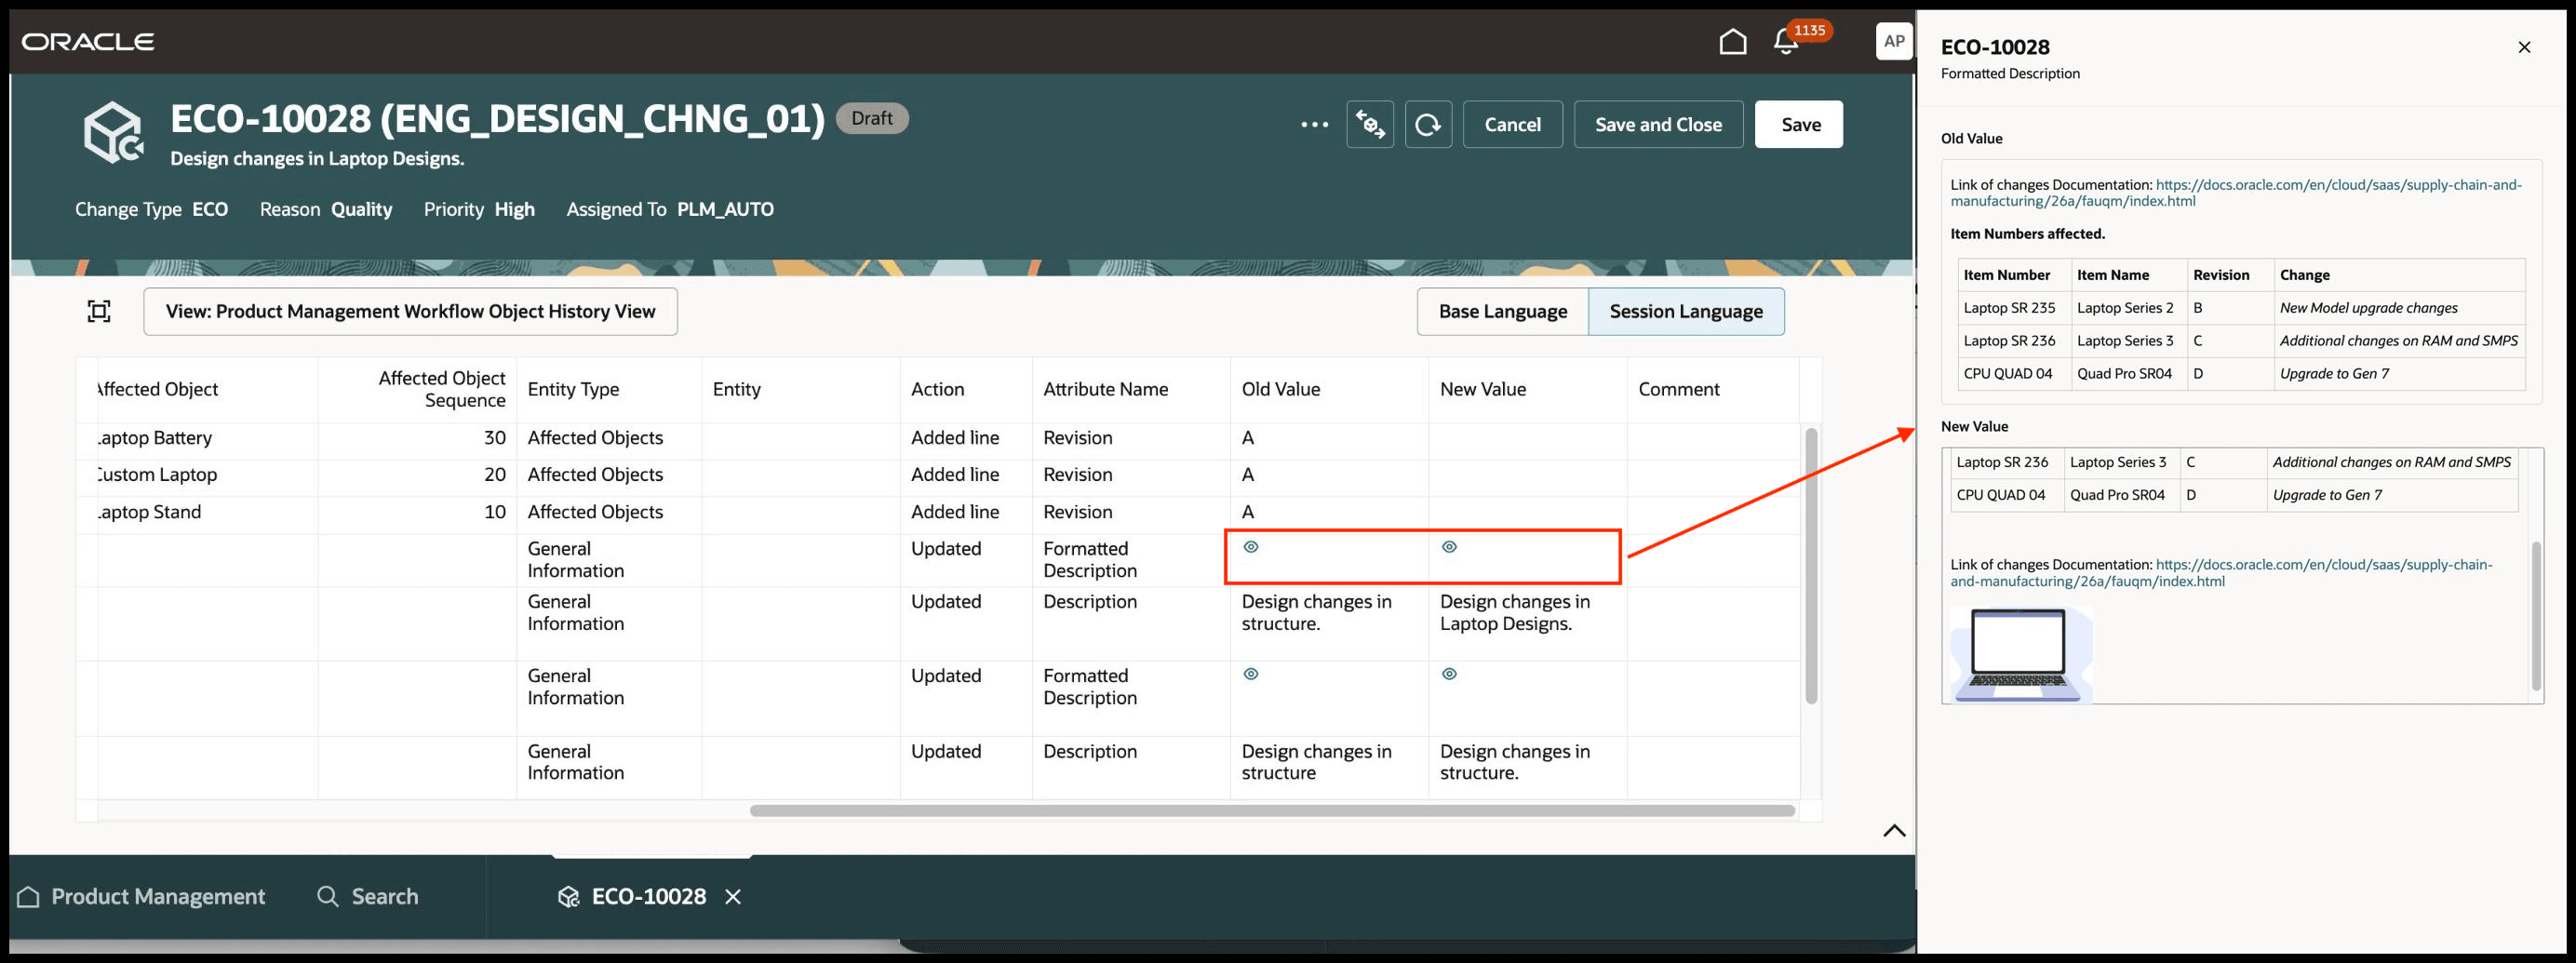Click the Draft status badge
This screenshot has width=2576, height=963.
[871, 118]
